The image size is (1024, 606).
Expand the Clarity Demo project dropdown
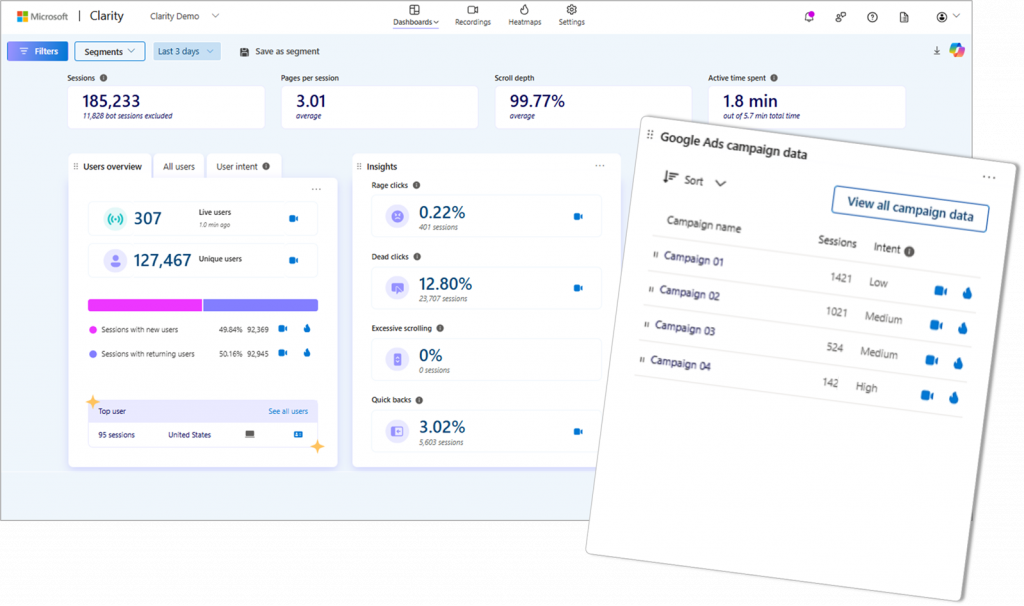184,16
